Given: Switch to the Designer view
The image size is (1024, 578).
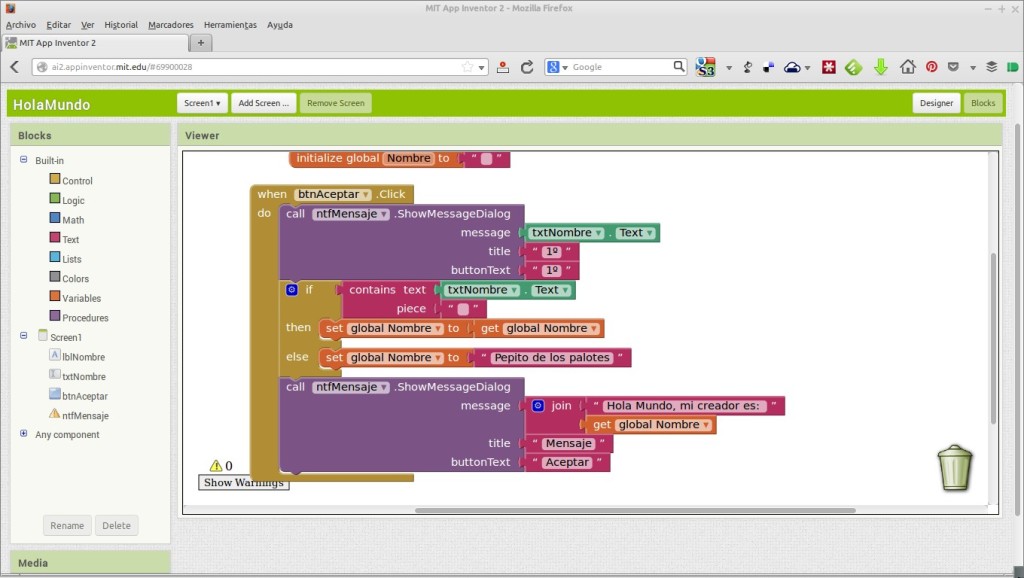Looking at the screenshot, I should coord(936,103).
